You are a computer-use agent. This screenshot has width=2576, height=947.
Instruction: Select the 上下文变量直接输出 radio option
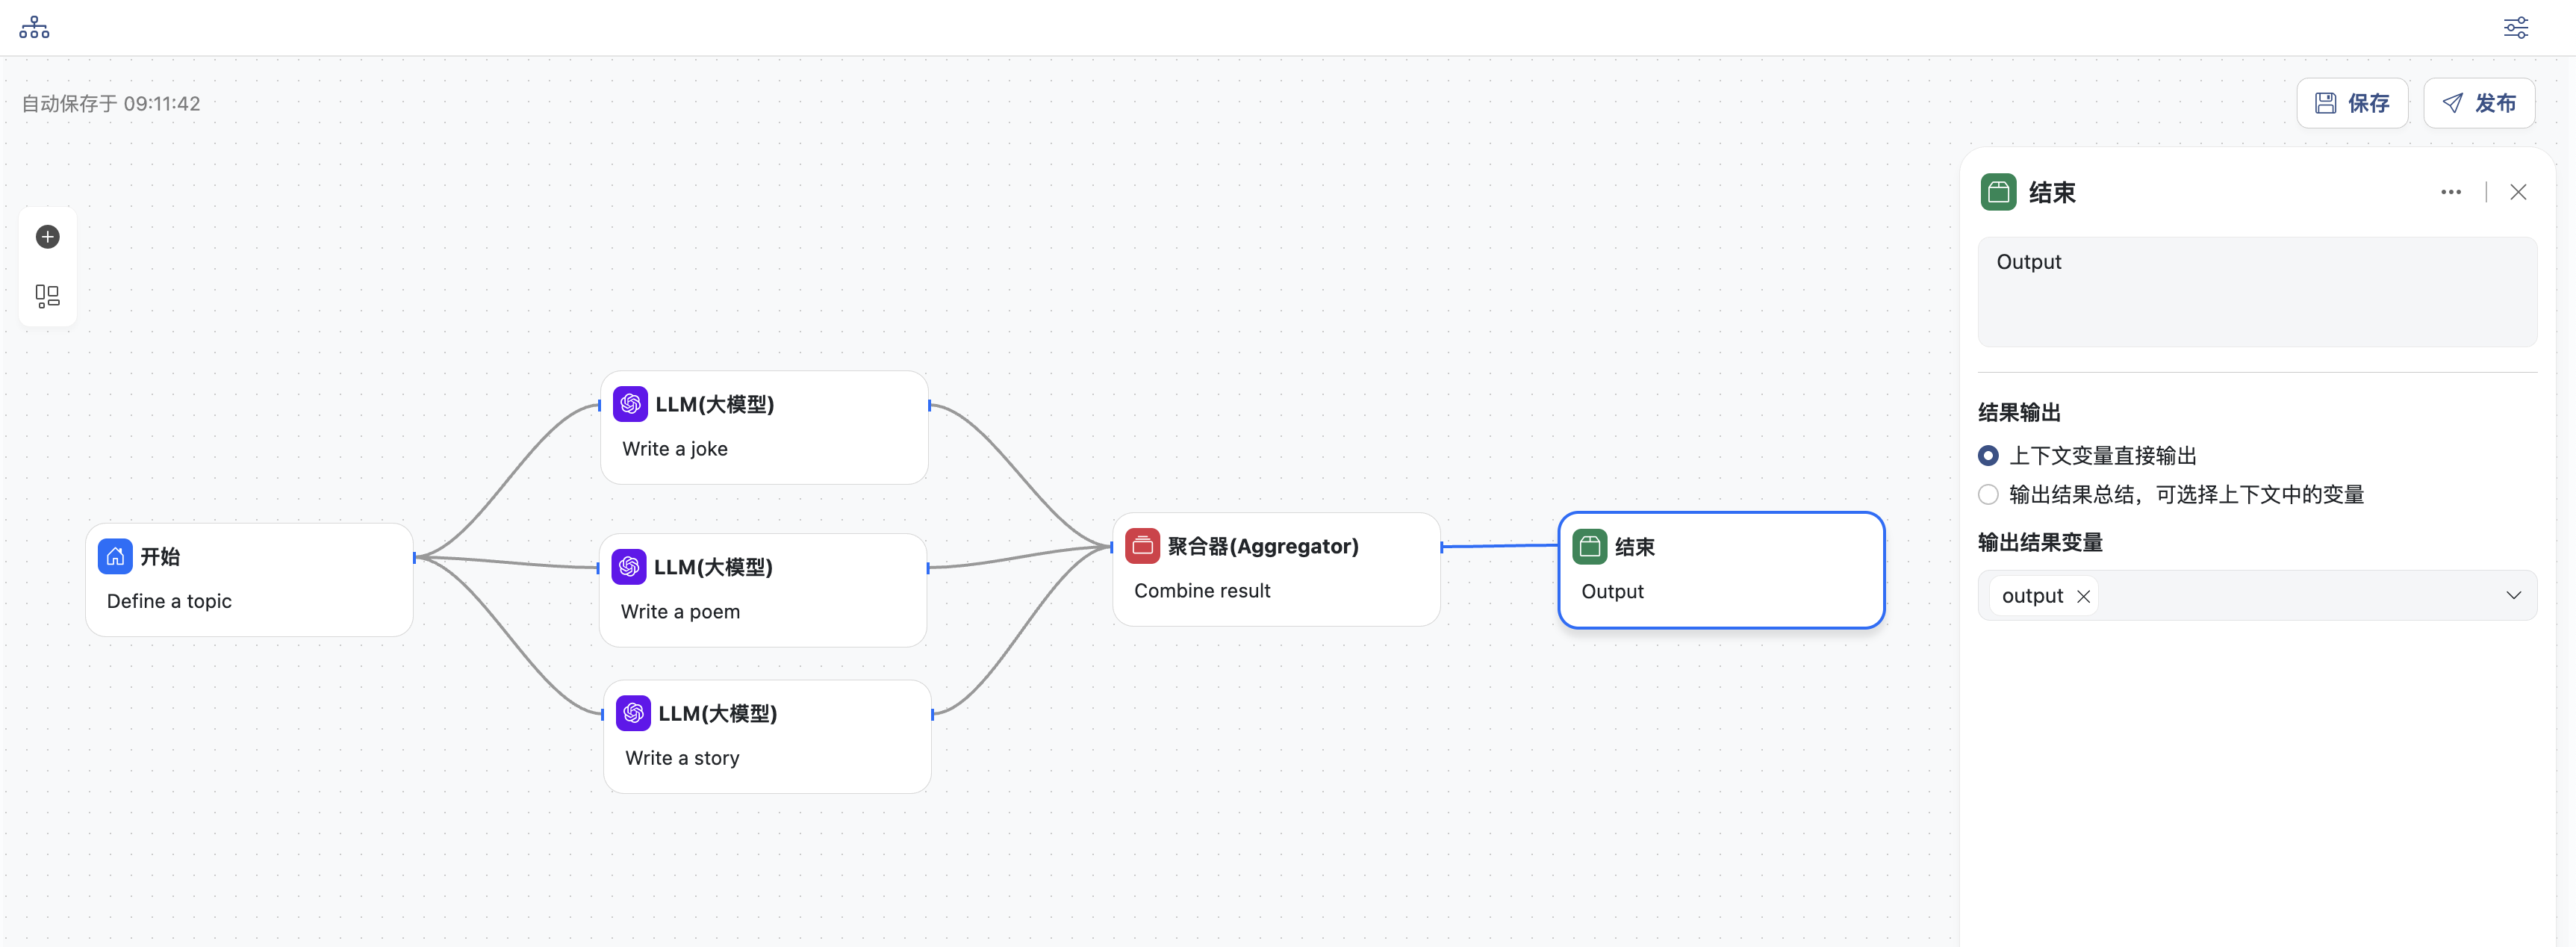[1988, 456]
